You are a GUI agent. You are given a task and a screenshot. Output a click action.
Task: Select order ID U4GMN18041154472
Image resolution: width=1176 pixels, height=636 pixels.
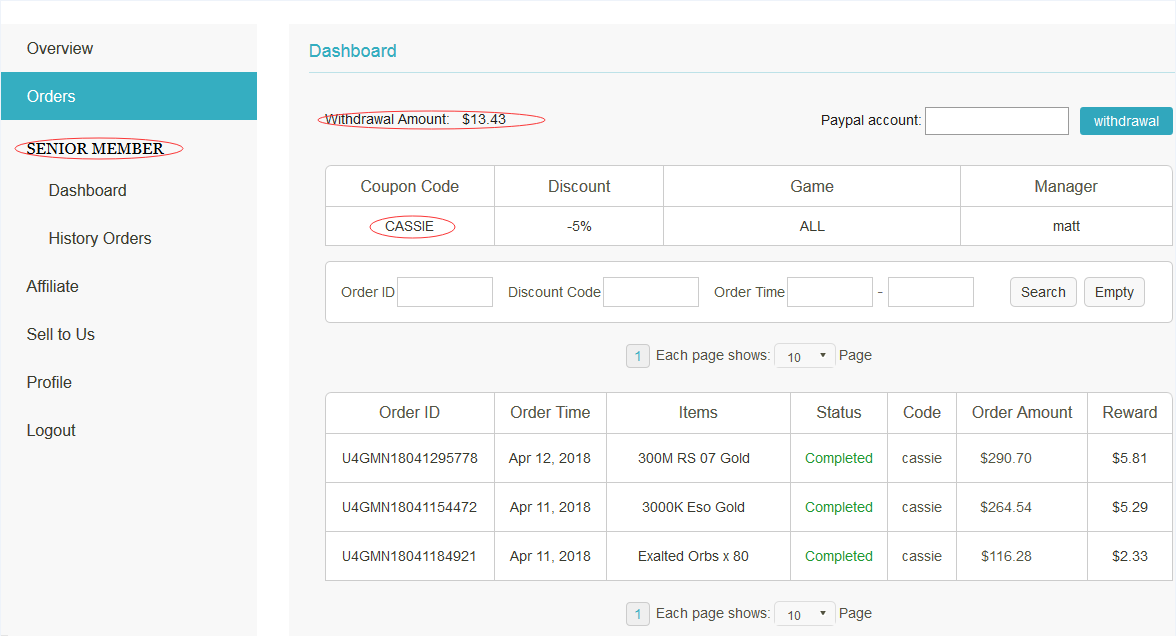(x=410, y=507)
